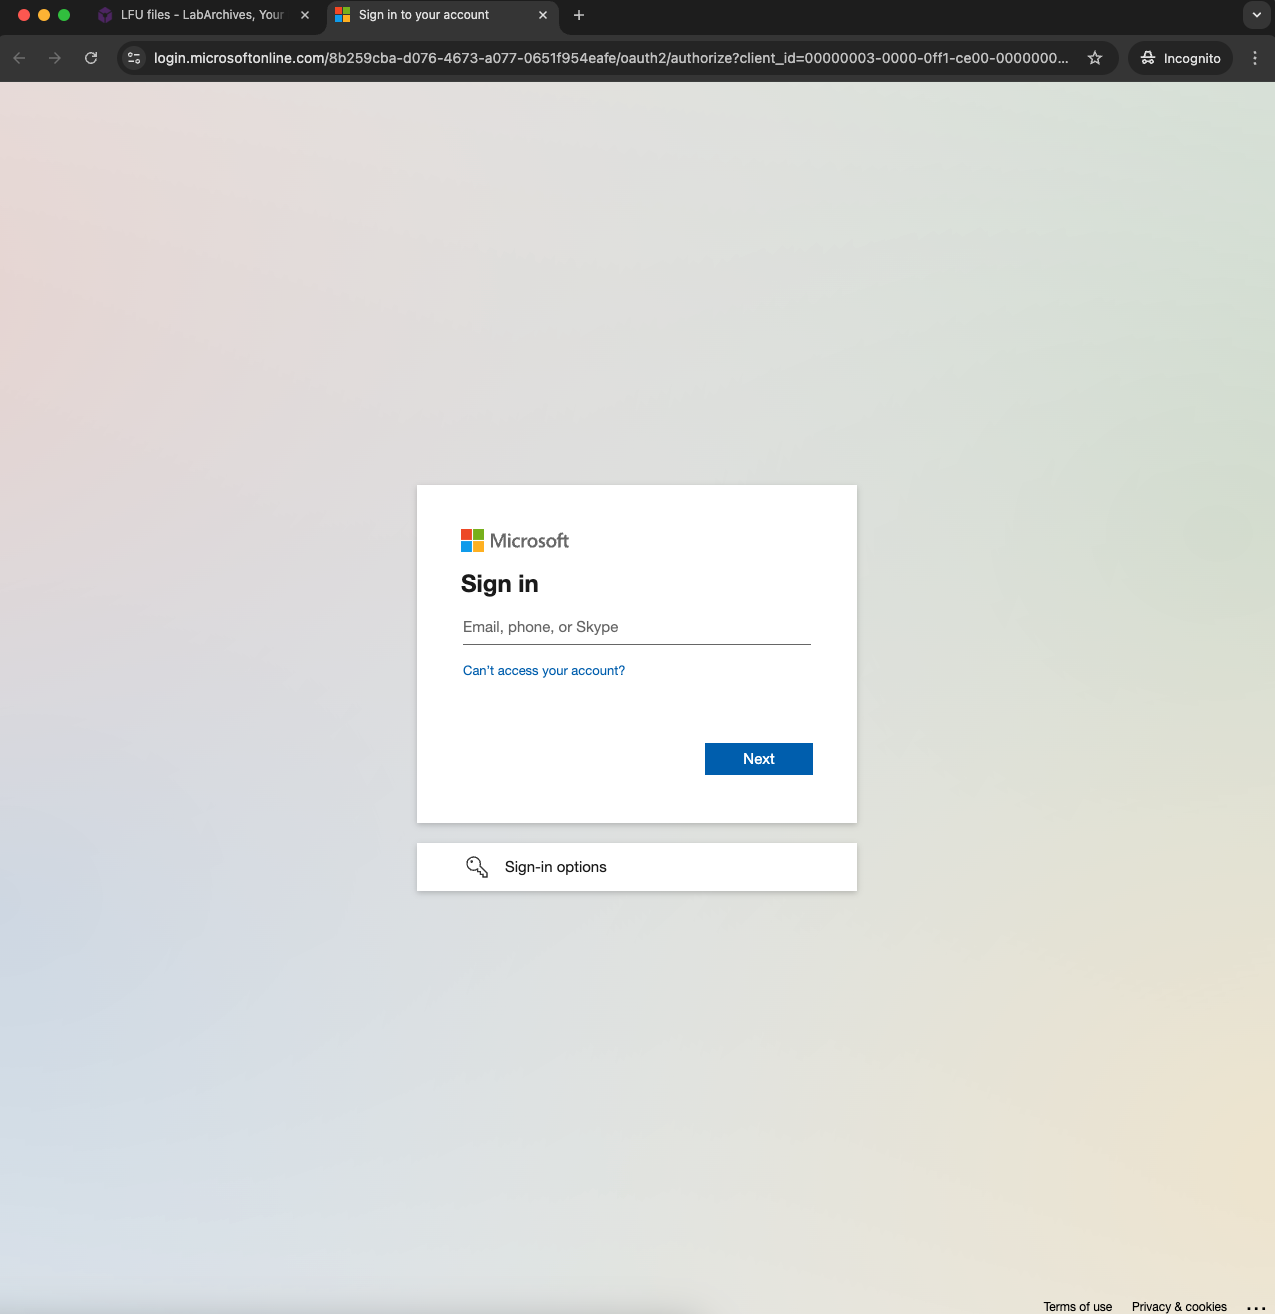The image size is (1275, 1314).
Task: Switch to LFU files - LabArchives tab
Action: click(x=203, y=15)
